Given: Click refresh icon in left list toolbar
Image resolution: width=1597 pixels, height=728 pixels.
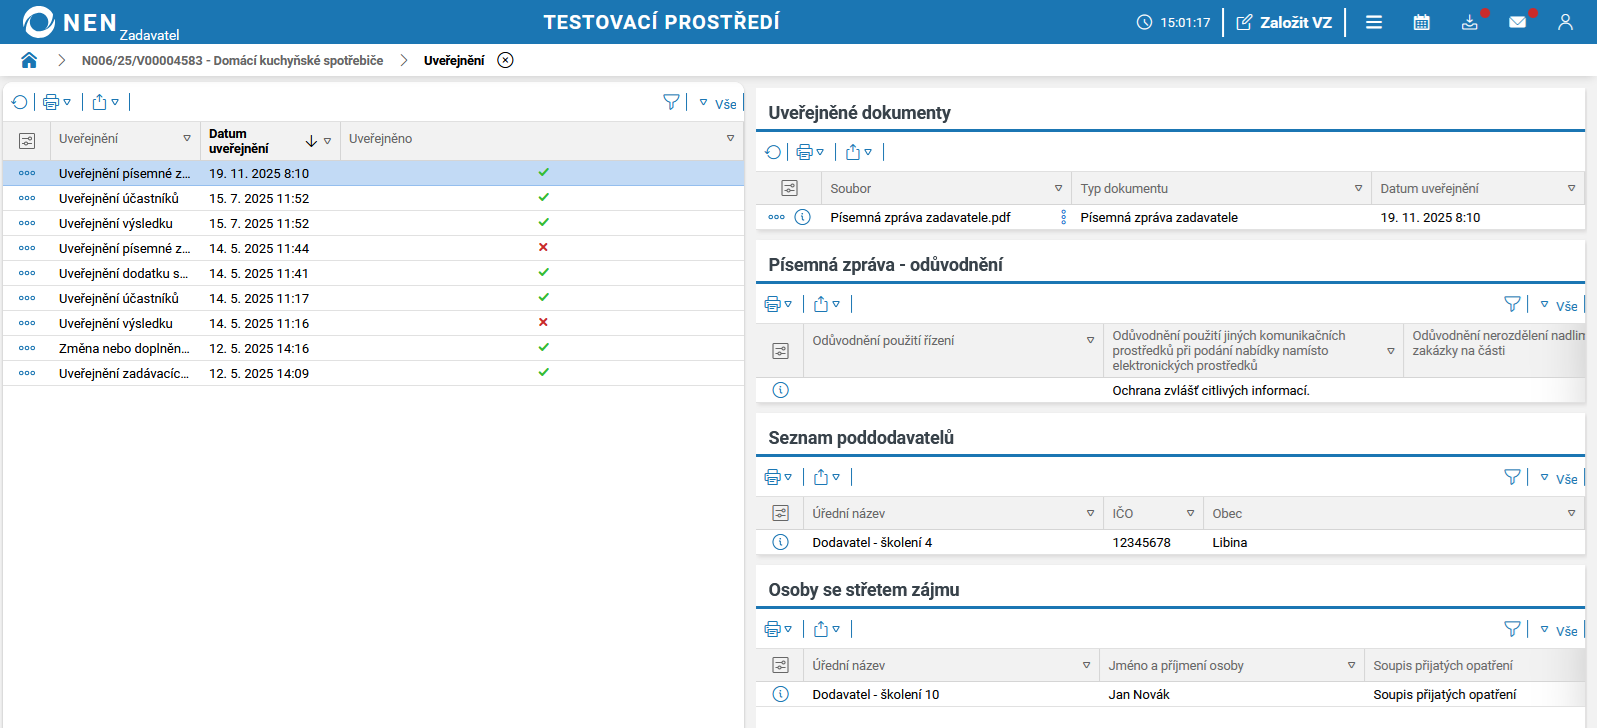Looking at the screenshot, I should [19, 102].
